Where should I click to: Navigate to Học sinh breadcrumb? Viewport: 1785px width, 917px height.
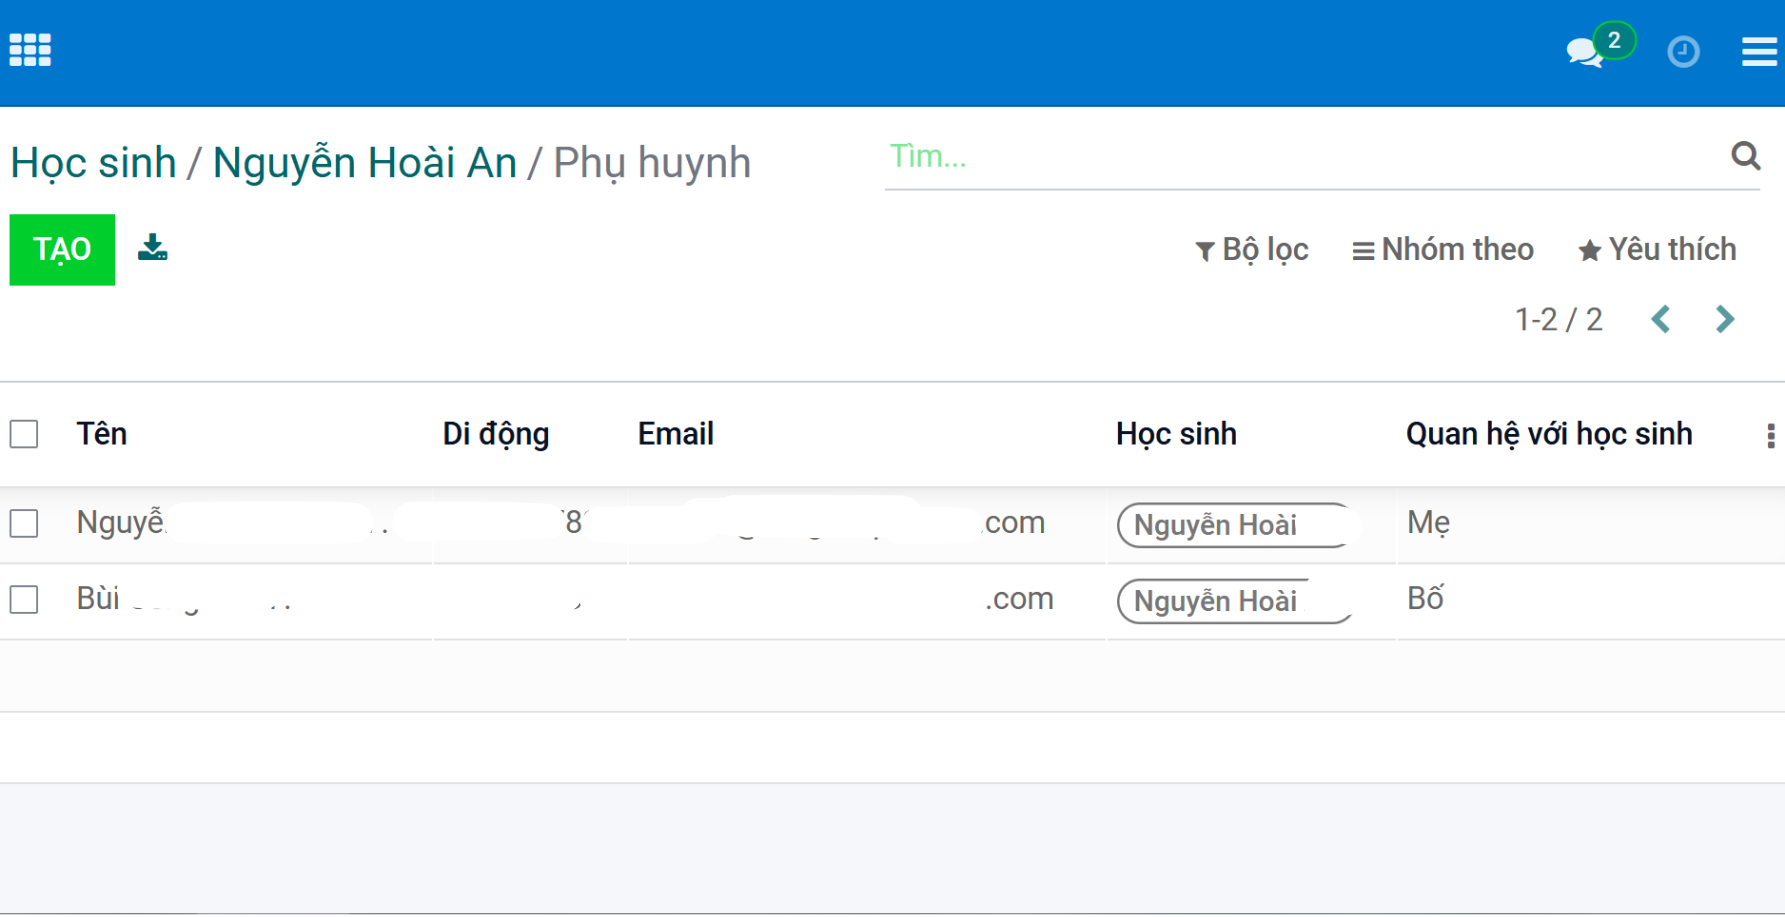pos(93,161)
